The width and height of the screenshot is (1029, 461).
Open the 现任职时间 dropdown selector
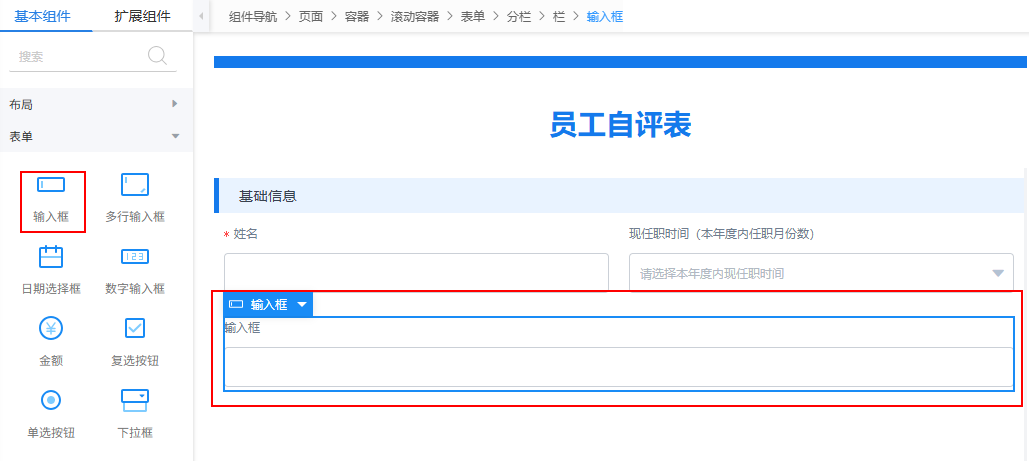coord(821,273)
